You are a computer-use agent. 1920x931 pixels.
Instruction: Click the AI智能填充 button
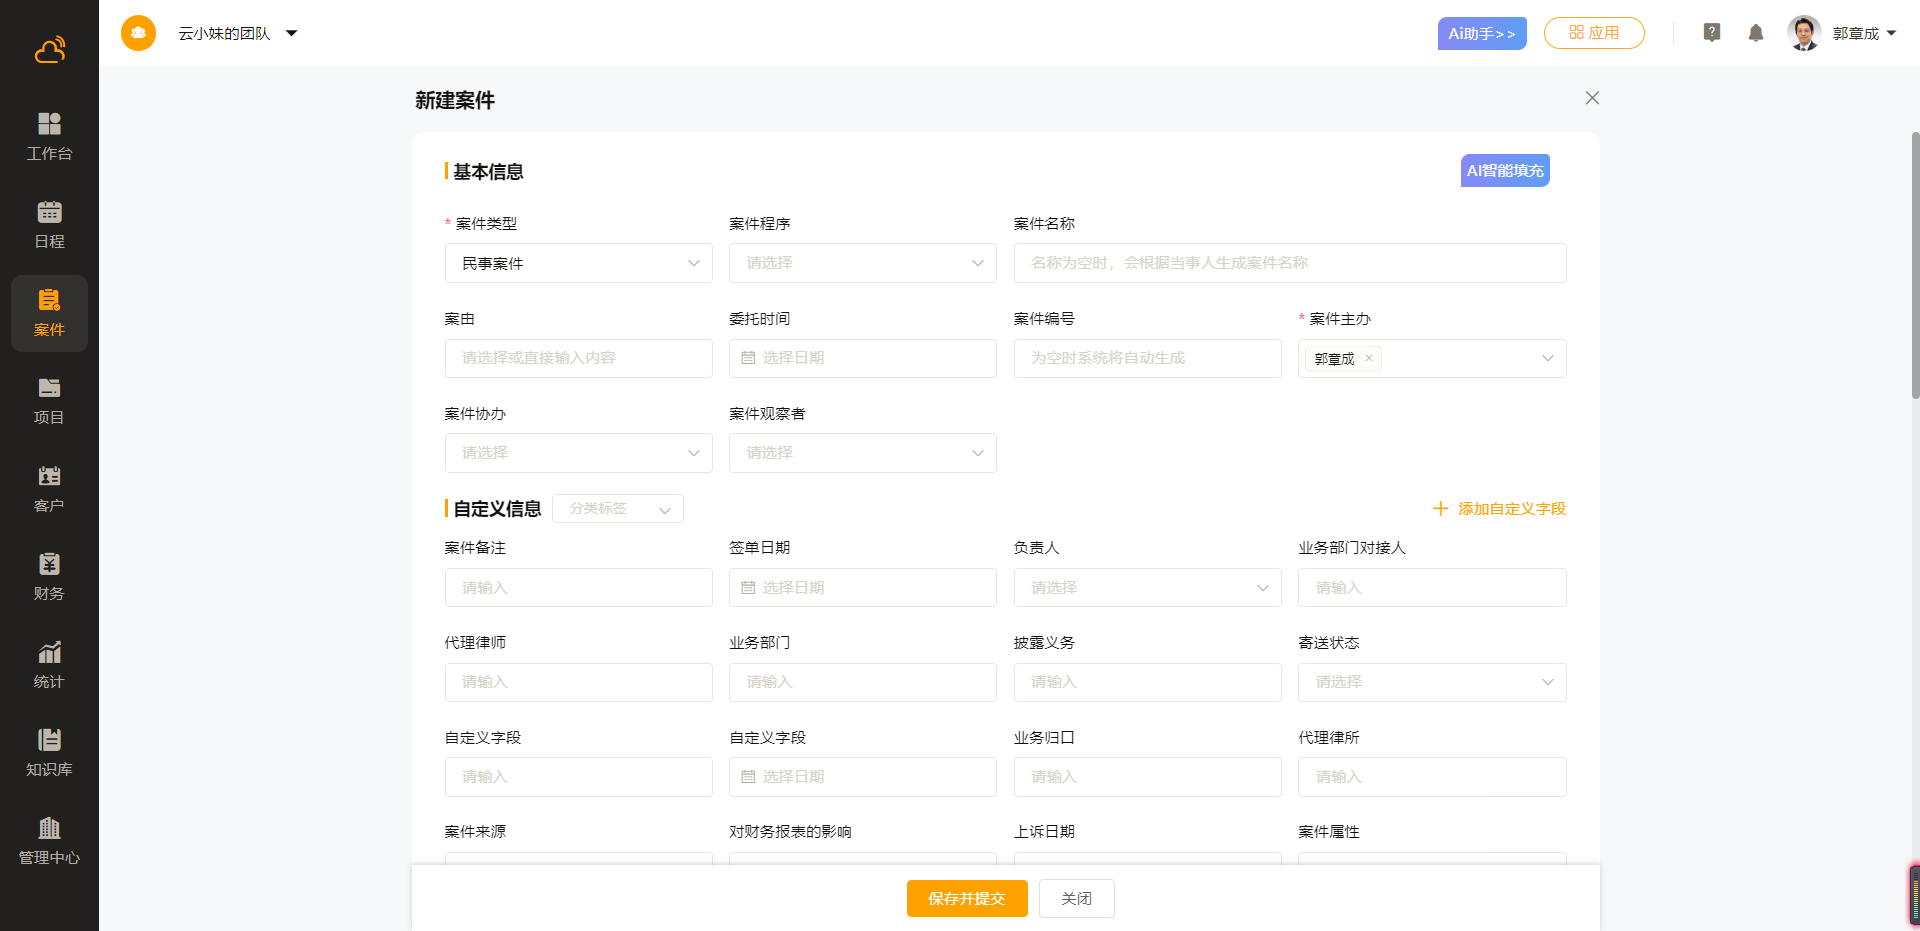point(1504,171)
